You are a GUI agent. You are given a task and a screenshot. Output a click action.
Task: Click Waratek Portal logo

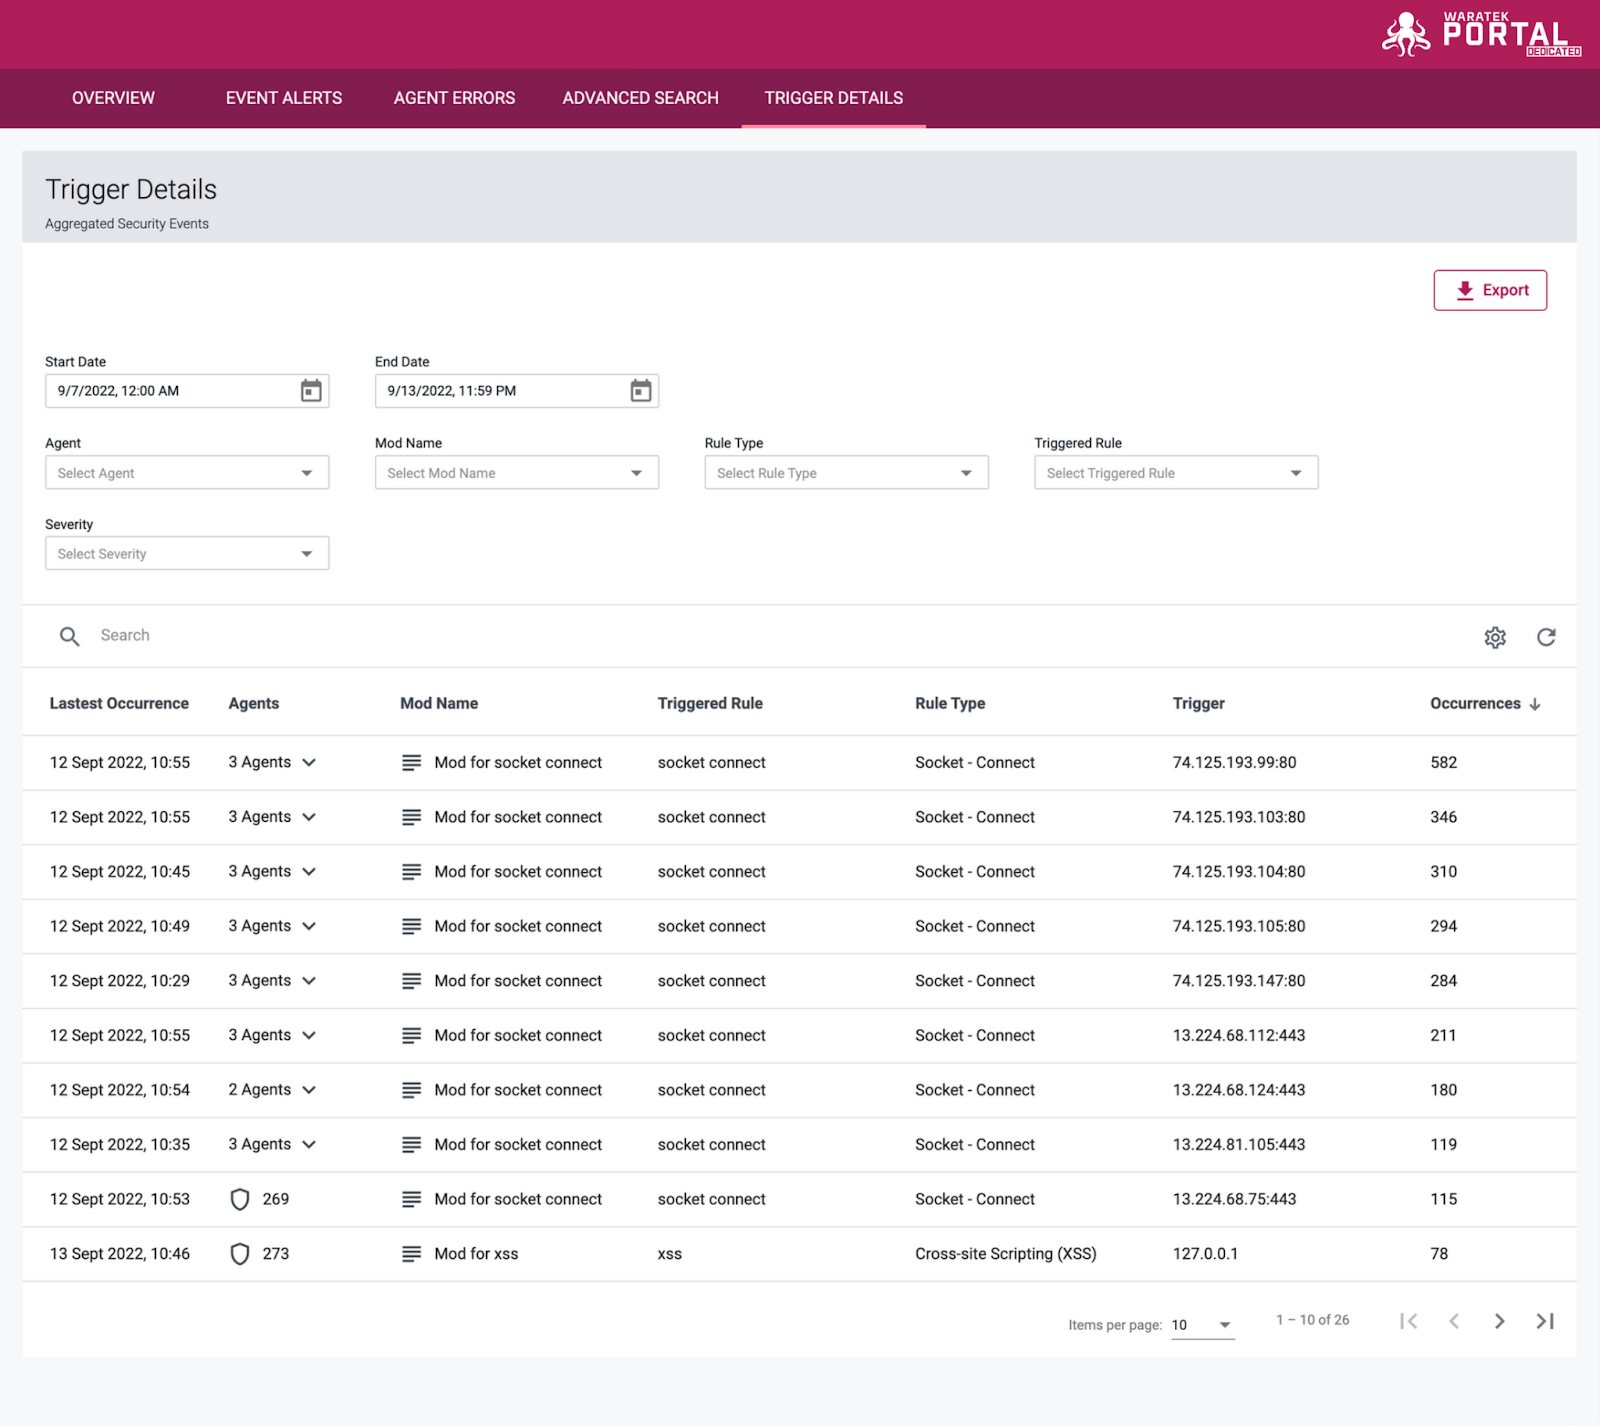1482,34
